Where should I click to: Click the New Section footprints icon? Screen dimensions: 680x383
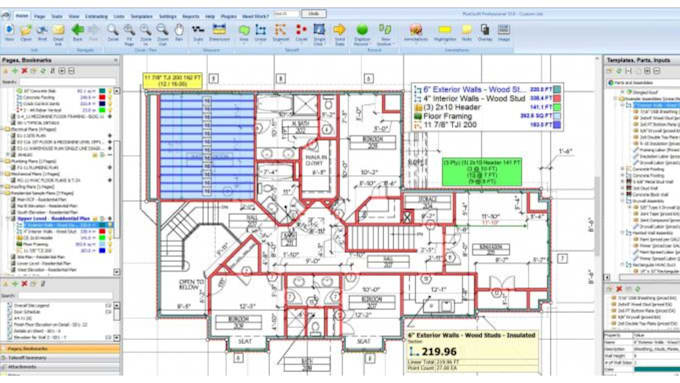click(x=384, y=29)
